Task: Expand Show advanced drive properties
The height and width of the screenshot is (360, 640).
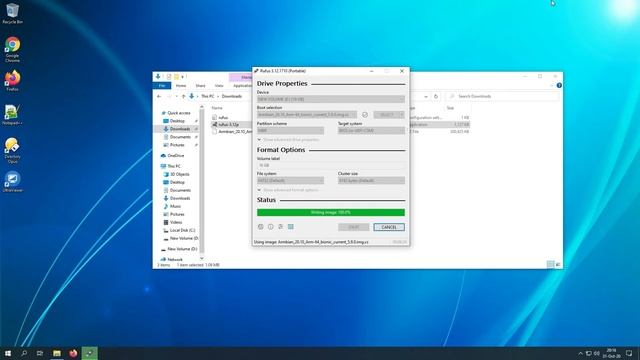Action: [288, 140]
